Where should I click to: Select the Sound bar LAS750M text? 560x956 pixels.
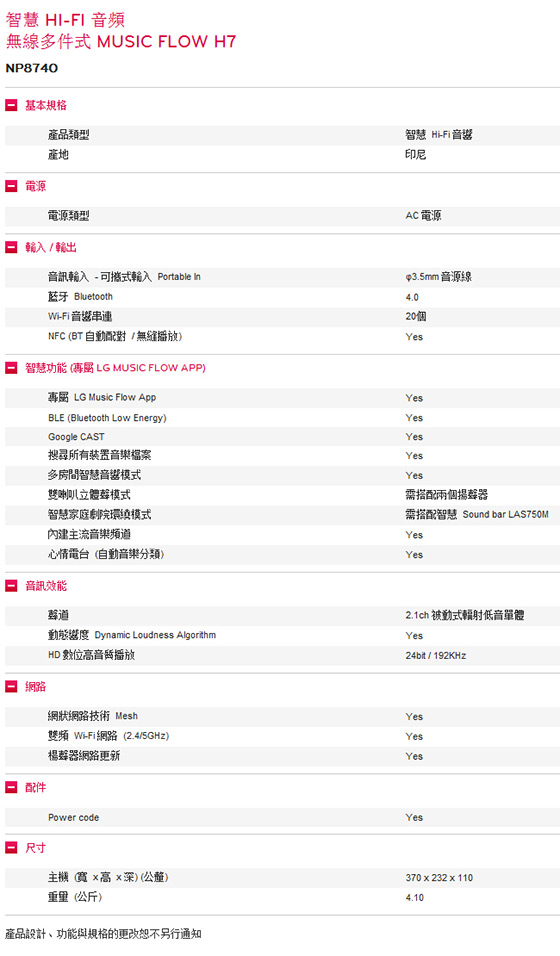(x=505, y=515)
